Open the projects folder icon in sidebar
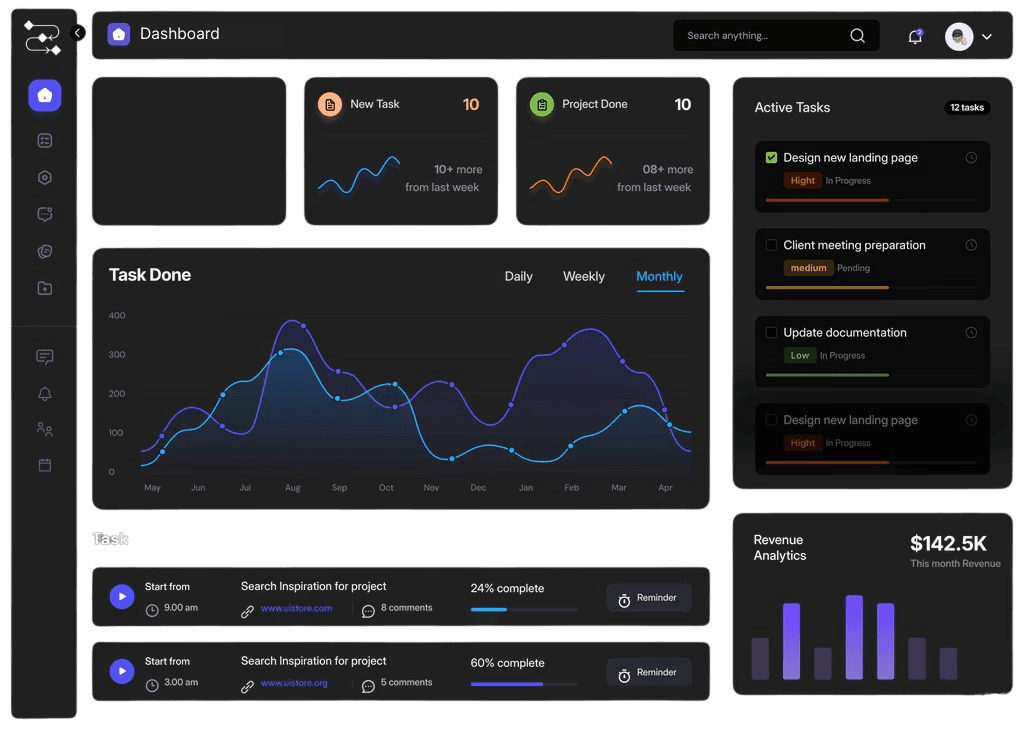 tap(44, 287)
